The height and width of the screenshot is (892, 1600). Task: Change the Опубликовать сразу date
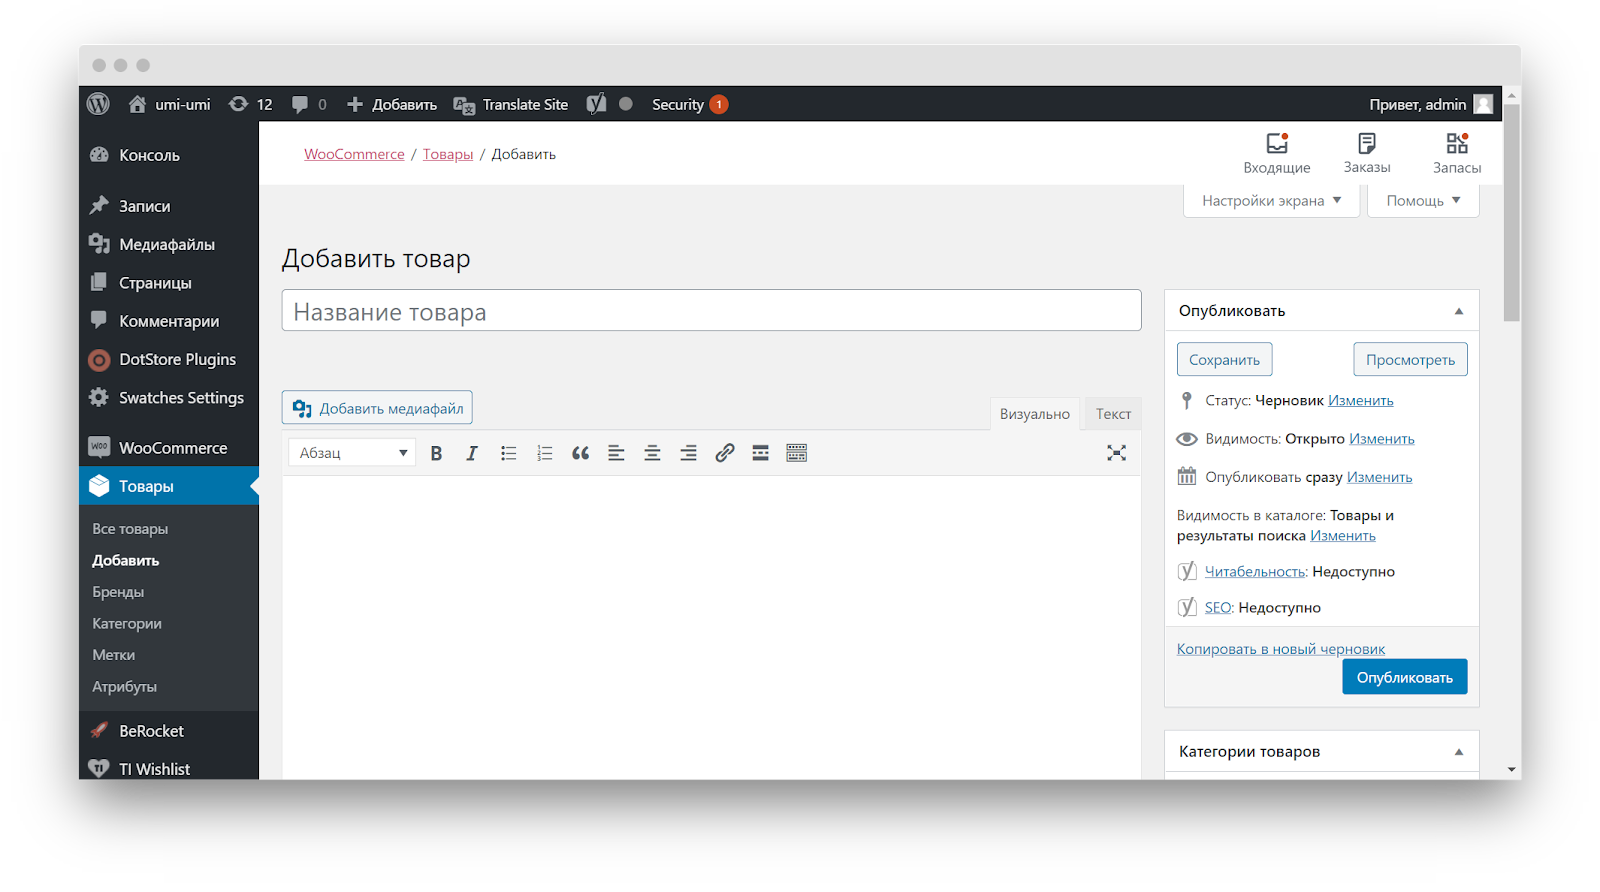tap(1379, 477)
